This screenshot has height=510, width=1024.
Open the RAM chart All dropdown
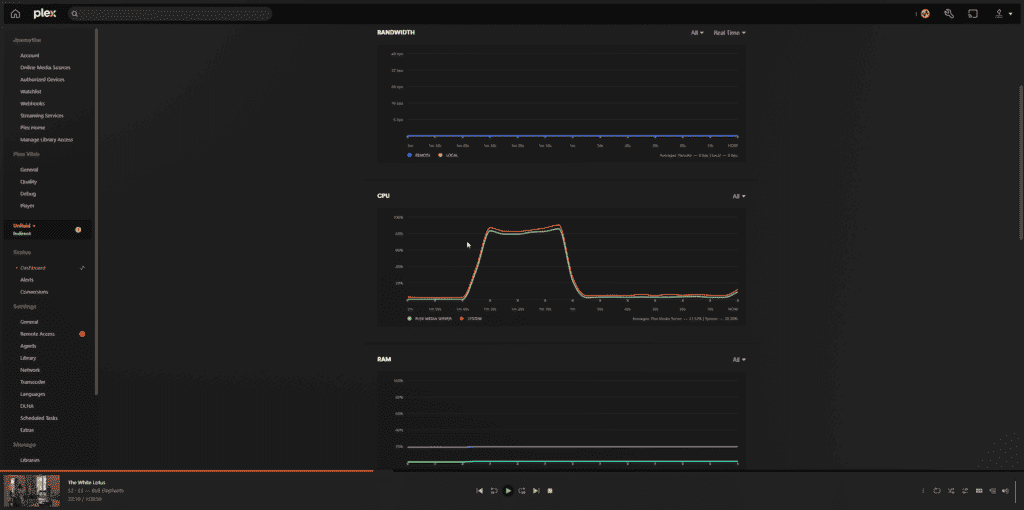coord(738,359)
